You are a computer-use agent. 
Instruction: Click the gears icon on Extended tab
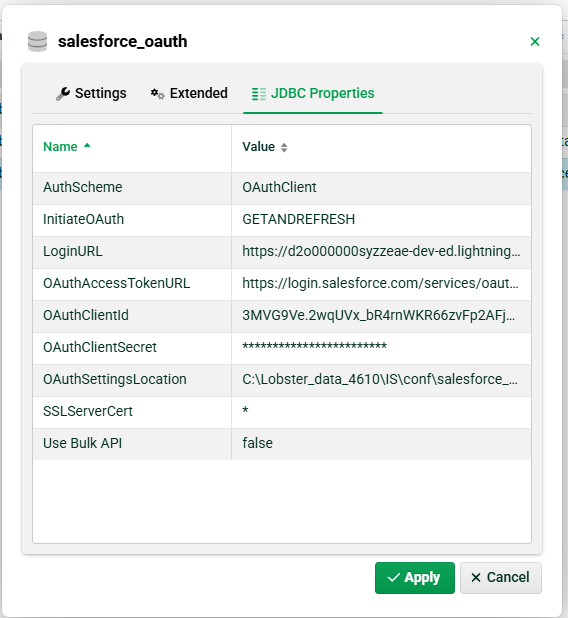[158, 94]
